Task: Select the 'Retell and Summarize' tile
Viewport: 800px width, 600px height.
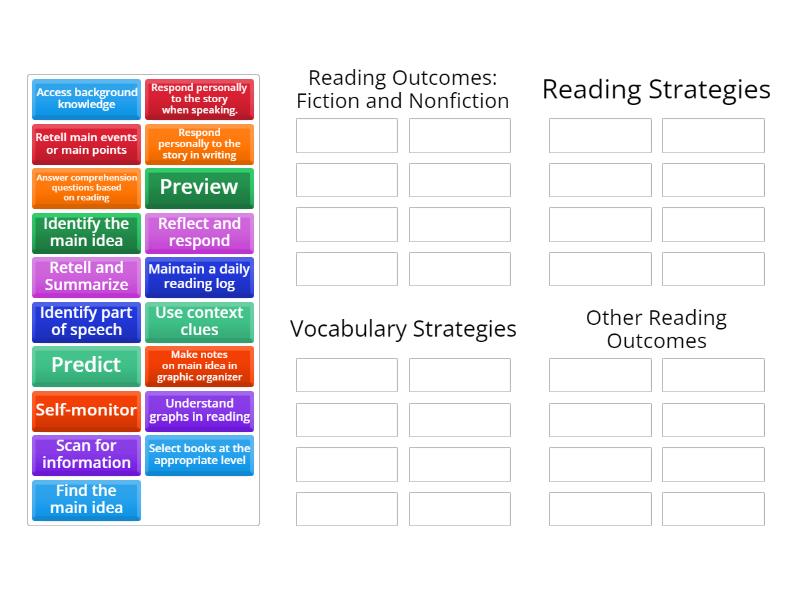Action: (x=86, y=277)
